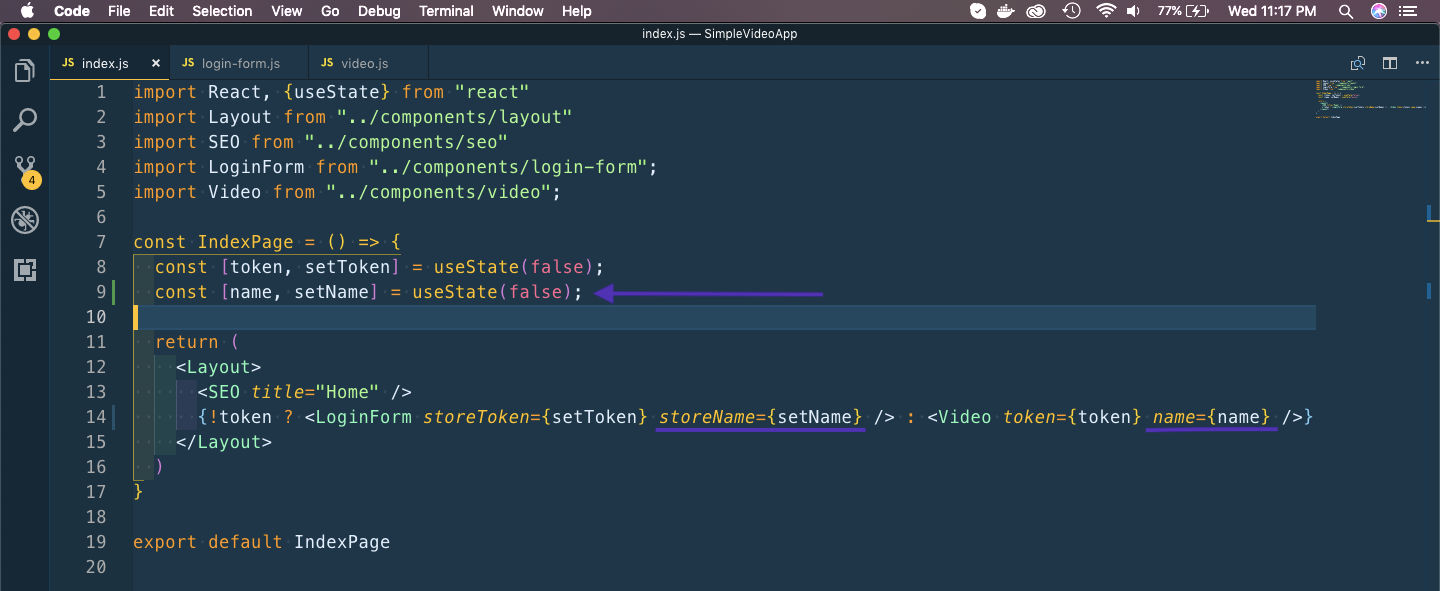Click "IndexPage" in the const declaration
This screenshot has height=591, width=1440.
pos(246,242)
